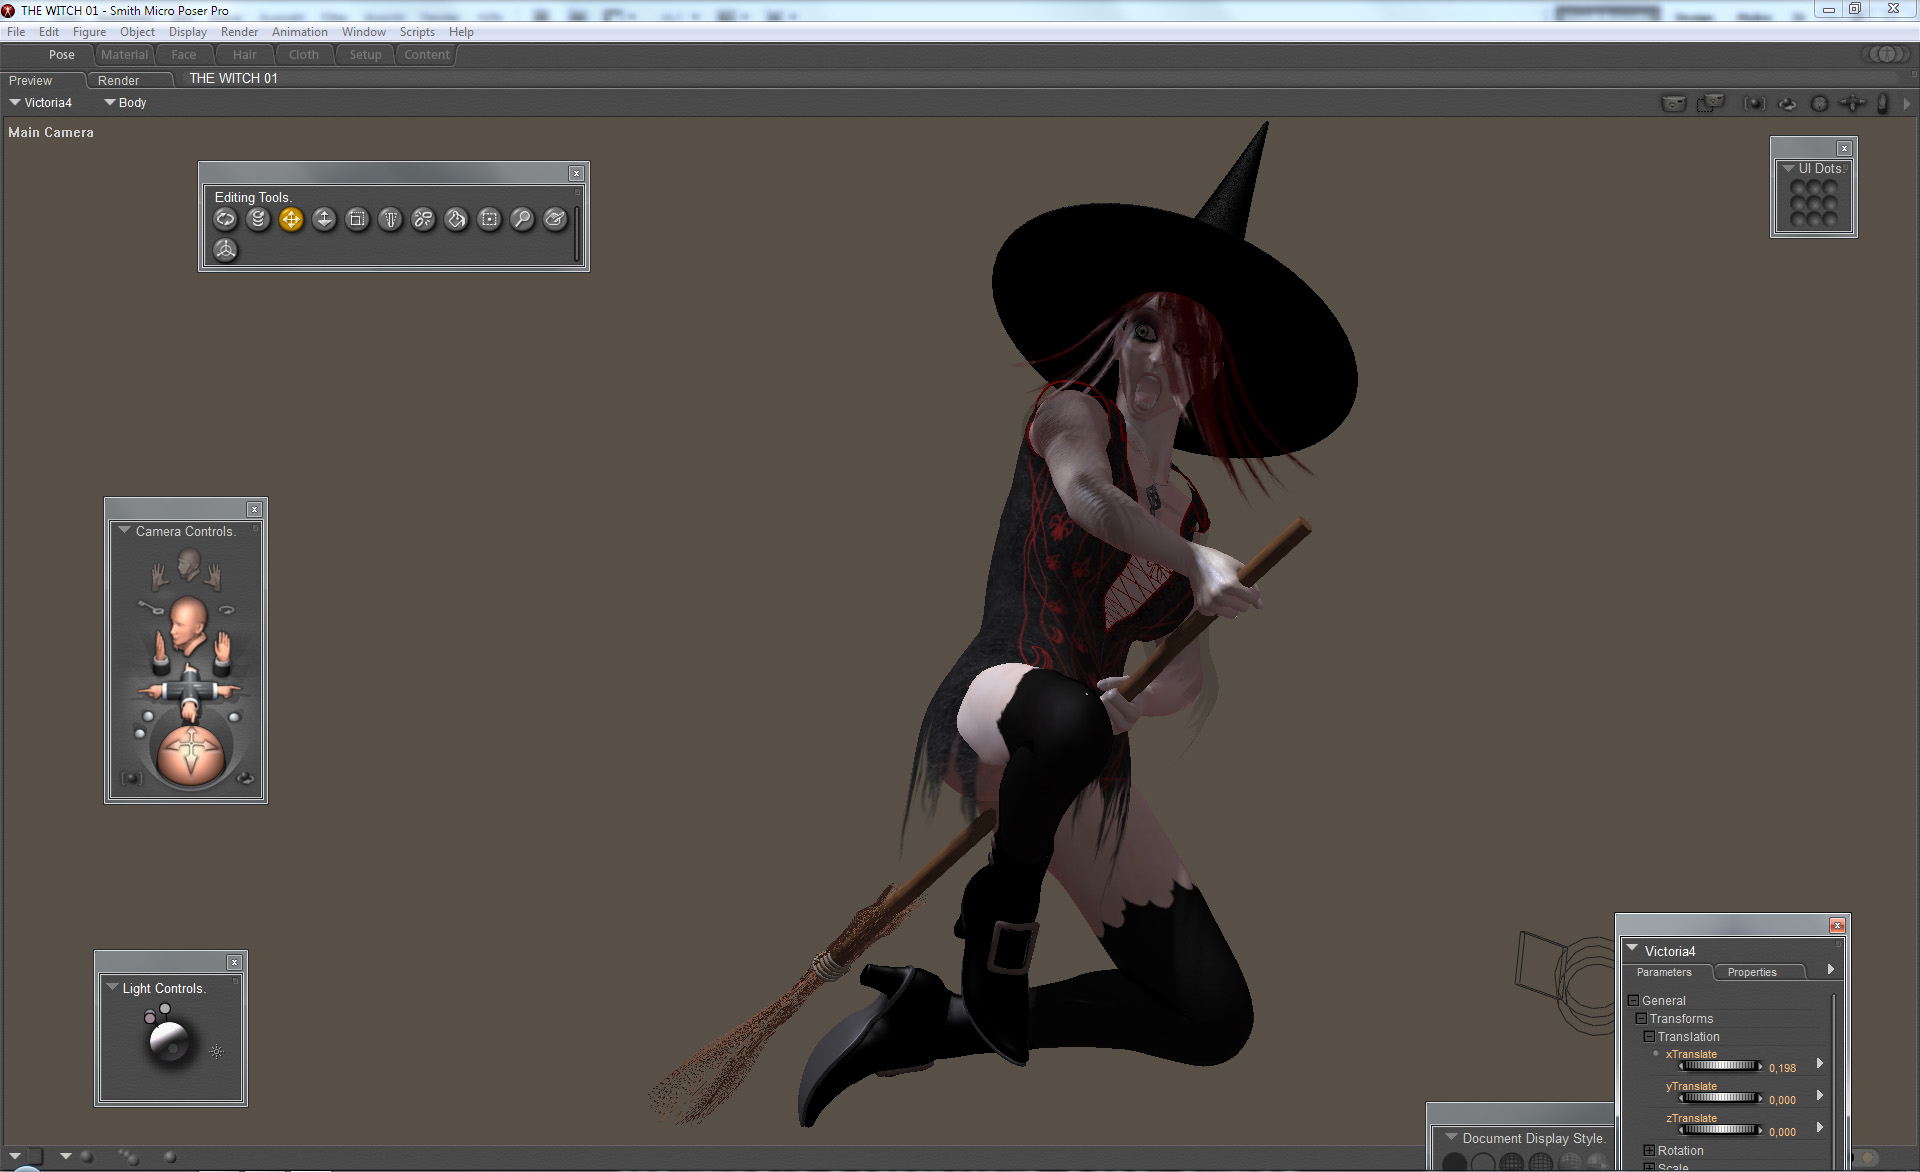
Task: Open the Animation menu
Action: (x=299, y=32)
